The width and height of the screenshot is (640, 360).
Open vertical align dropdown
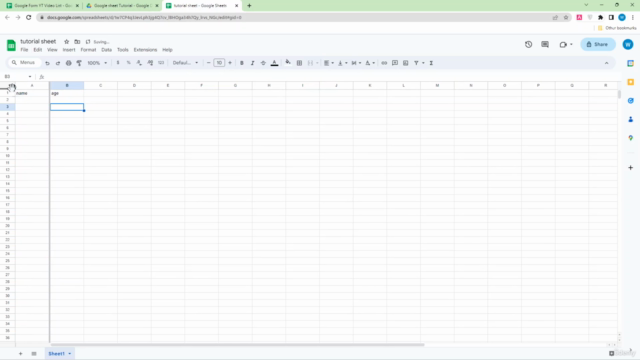click(342, 63)
